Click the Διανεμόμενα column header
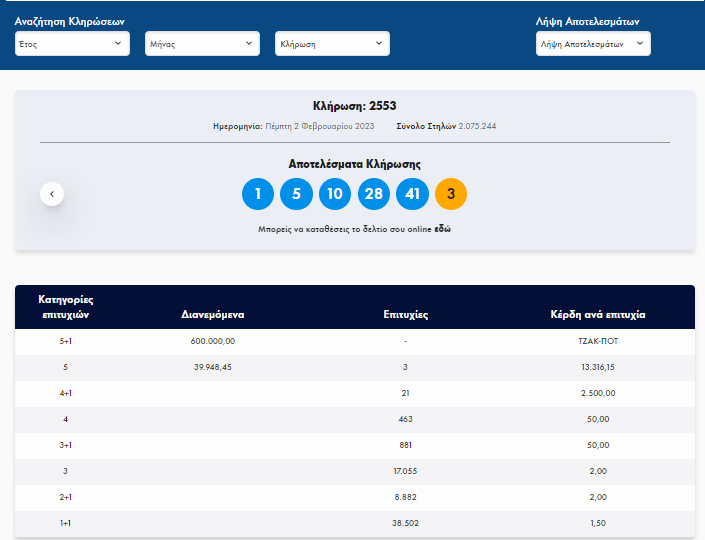The width and height of the screenshot is (705, 540). click(x=213, y=314)
